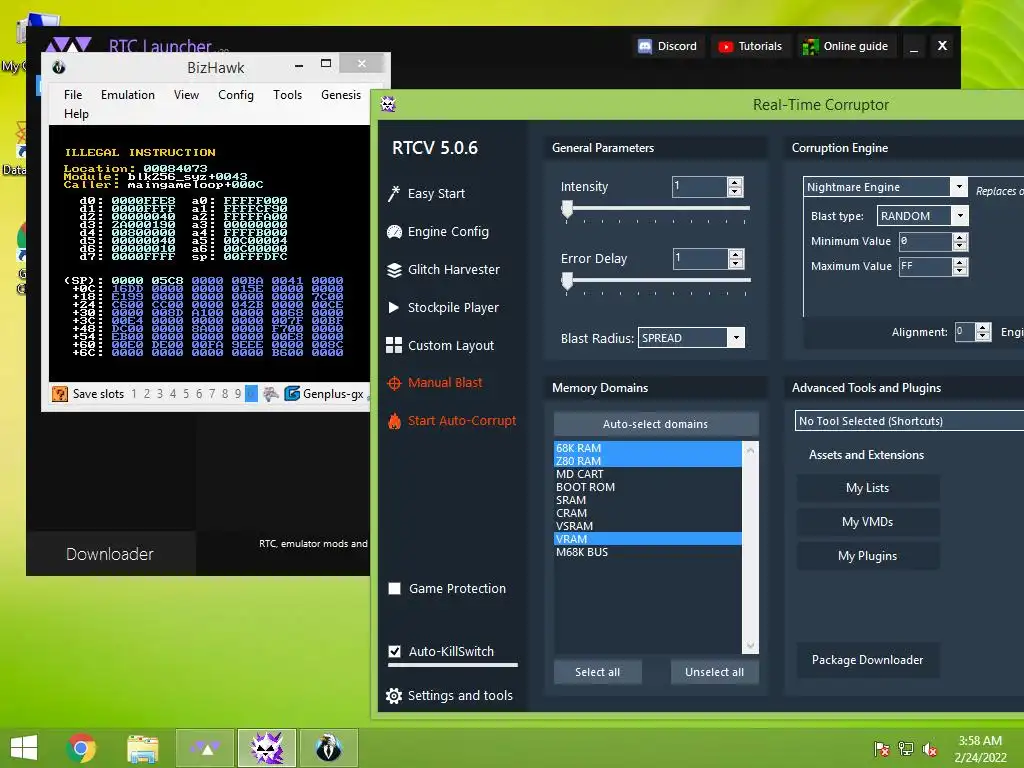
Task: Open Engine Config gauge icon
Action: tap(394, 232)
